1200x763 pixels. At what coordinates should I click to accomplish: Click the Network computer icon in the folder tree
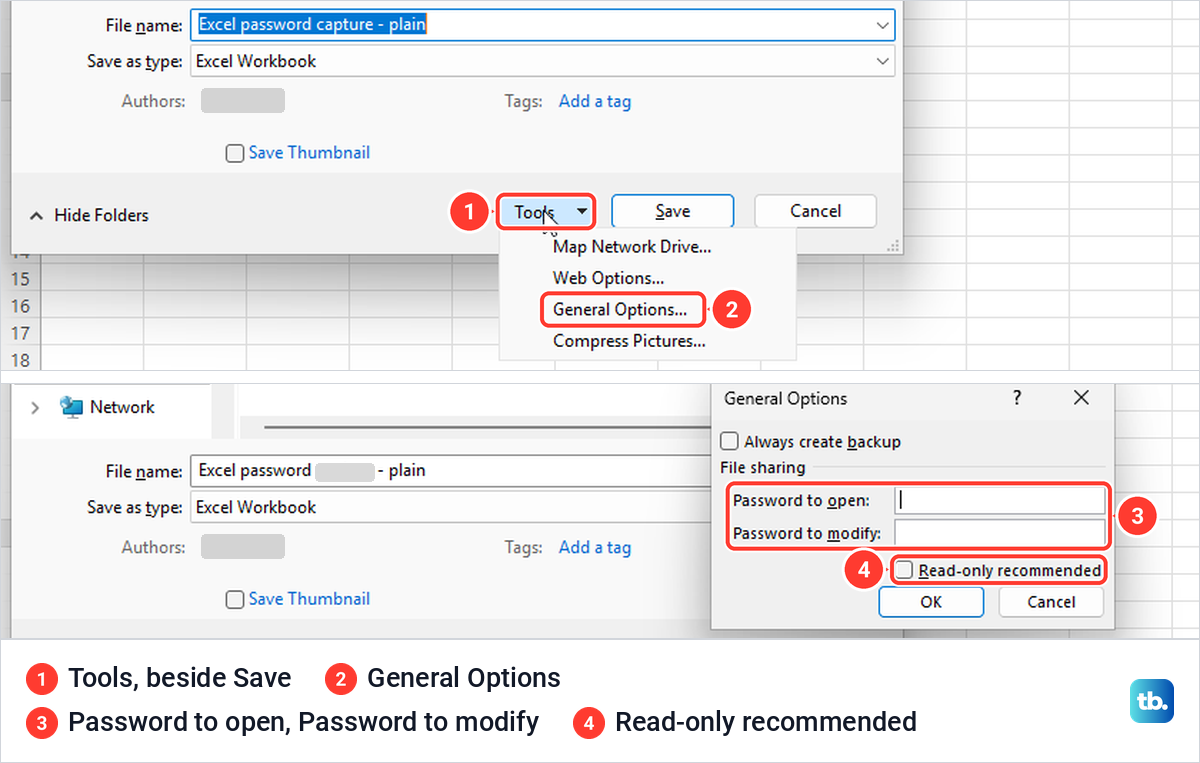pyautogui.click(x=72, y=407)
